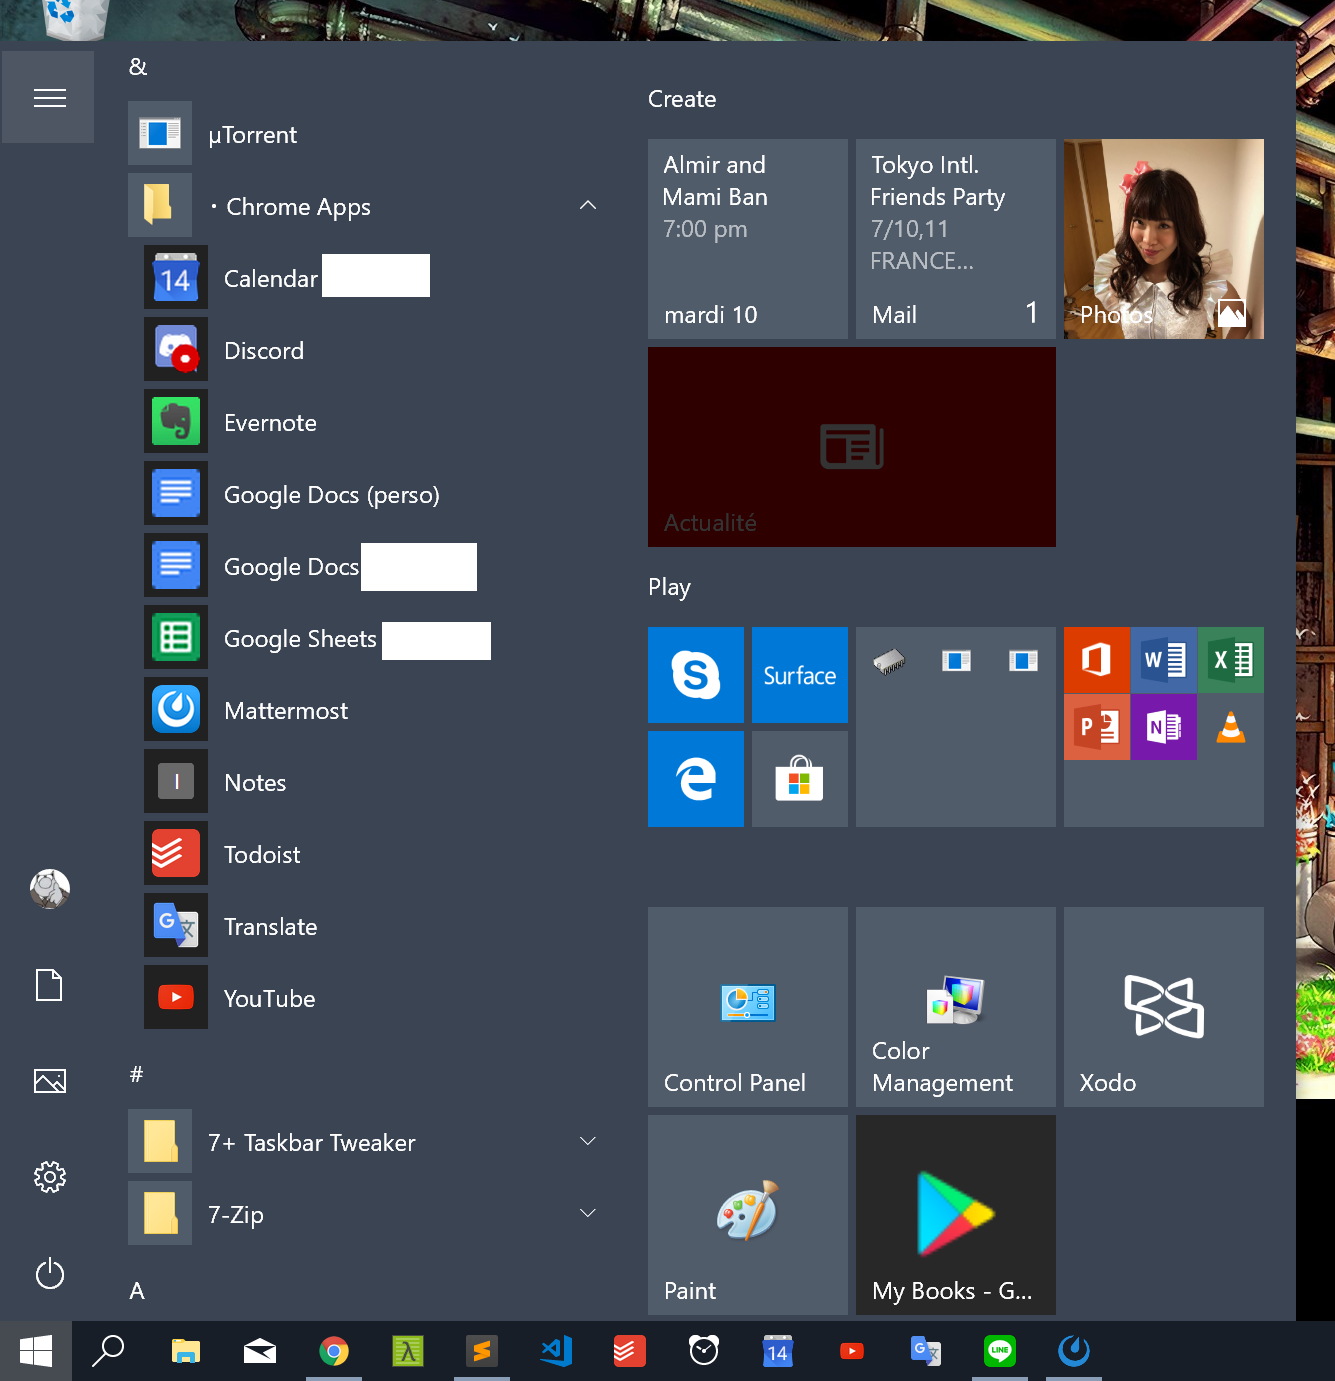Viewport: 1335px width, 1381px height.
Task: Open the Microsoft Store tile
Action: pyautogui.click(x=799, y=779)
